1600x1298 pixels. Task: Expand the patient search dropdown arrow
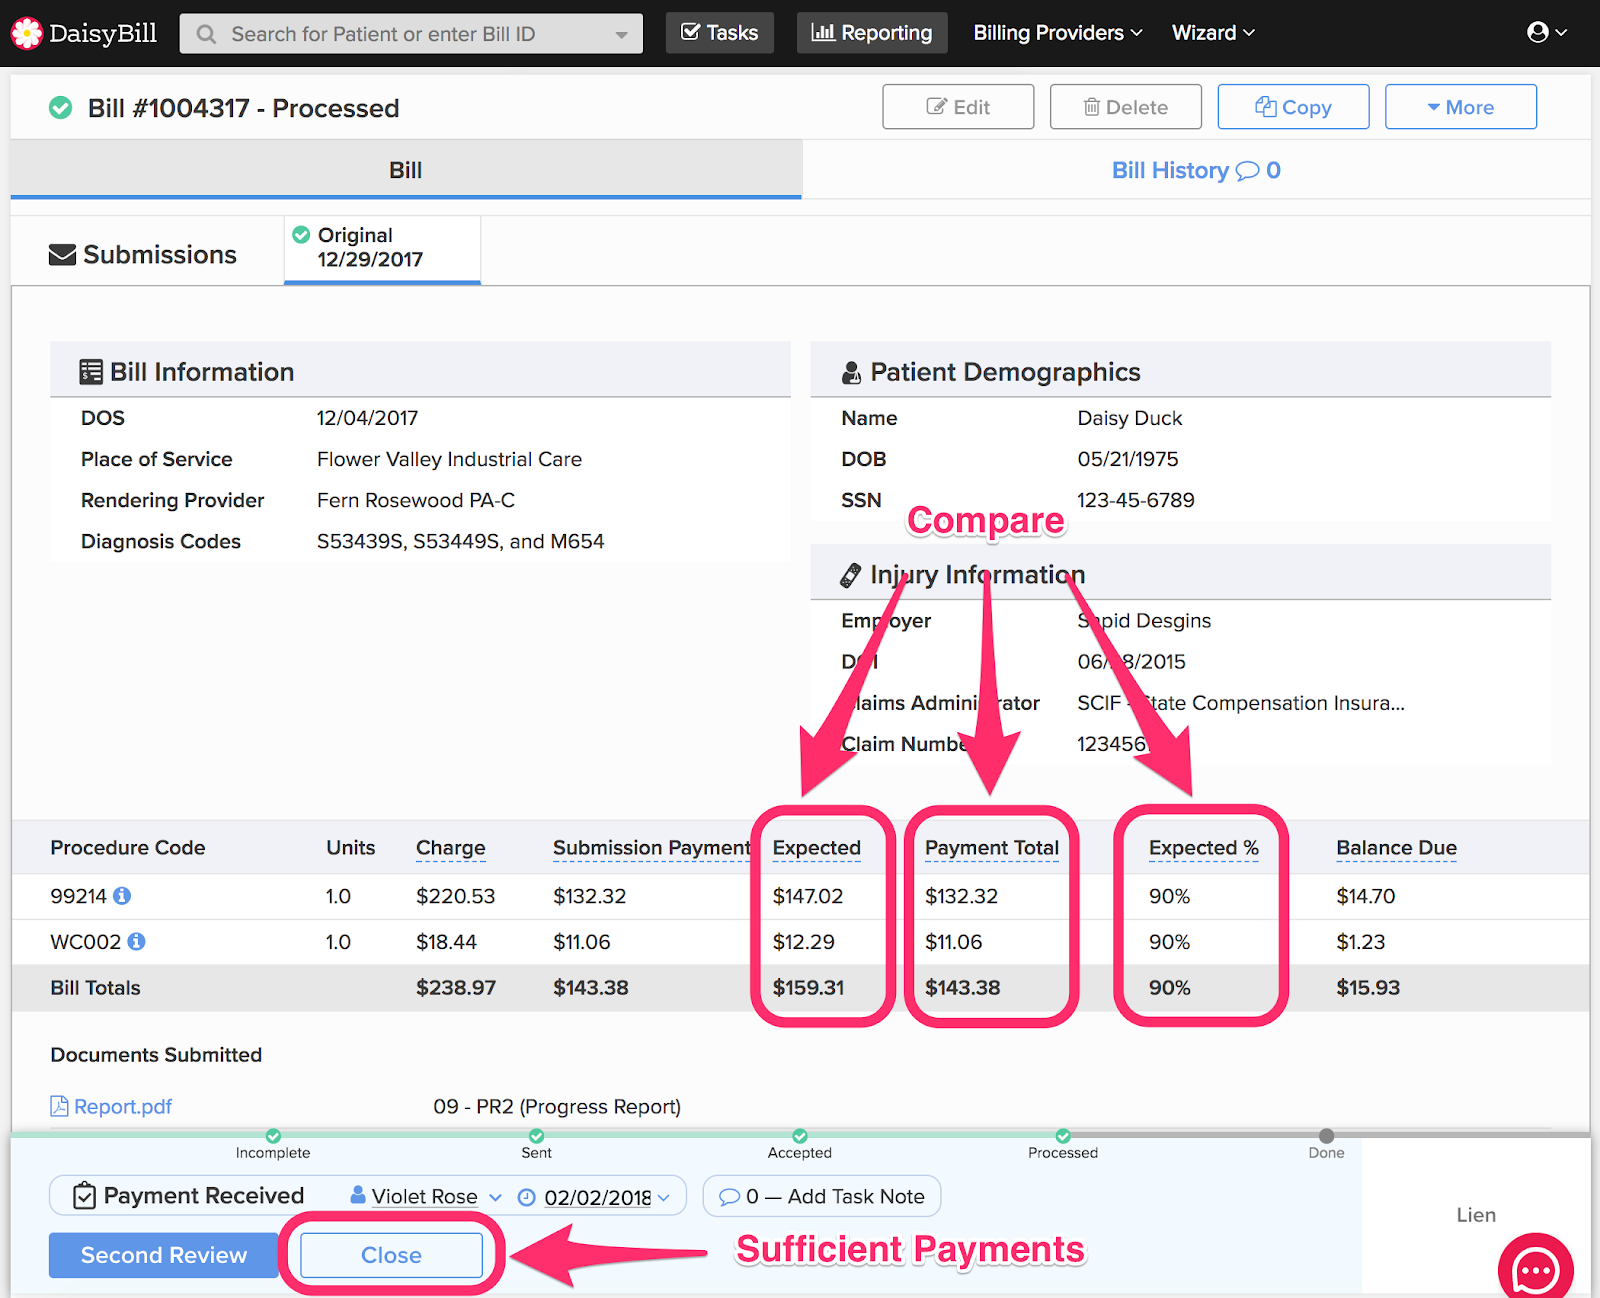point(622,35)
